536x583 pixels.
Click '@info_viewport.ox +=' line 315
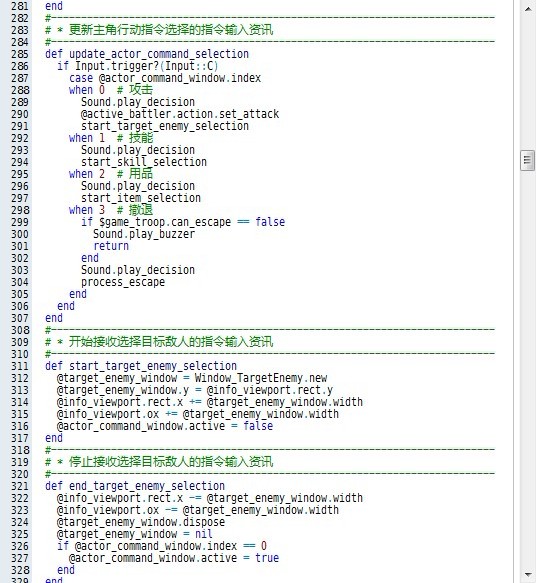pyautogui.click(x=198, y=414)
